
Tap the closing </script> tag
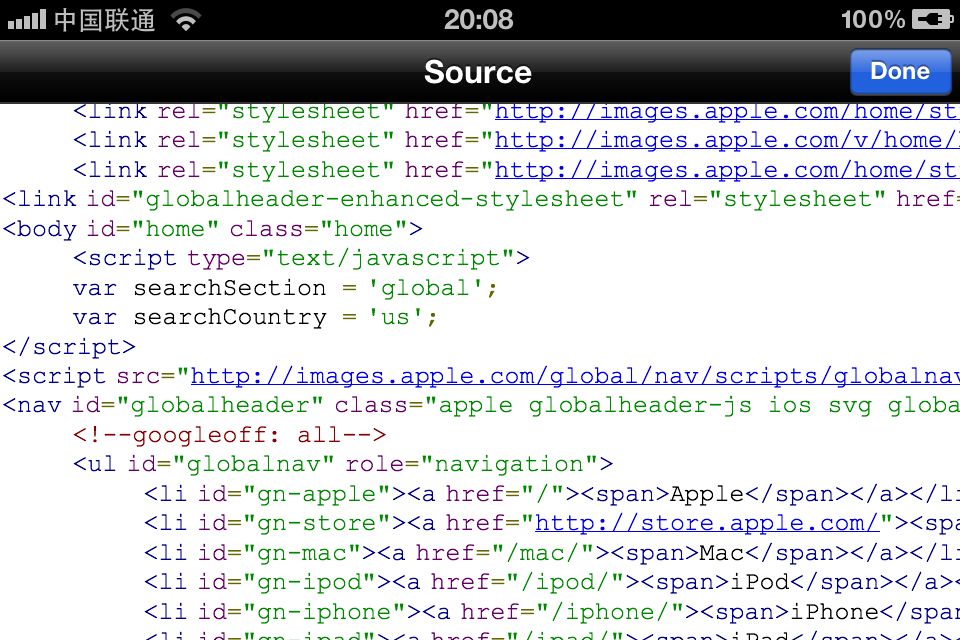coord(69,347)
